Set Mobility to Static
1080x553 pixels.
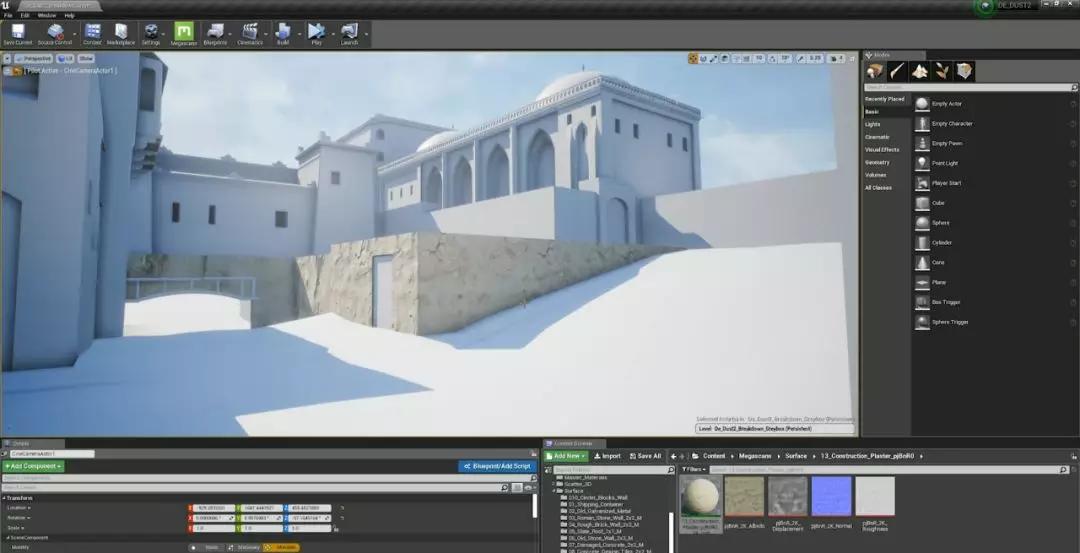[x=207, y=547]
